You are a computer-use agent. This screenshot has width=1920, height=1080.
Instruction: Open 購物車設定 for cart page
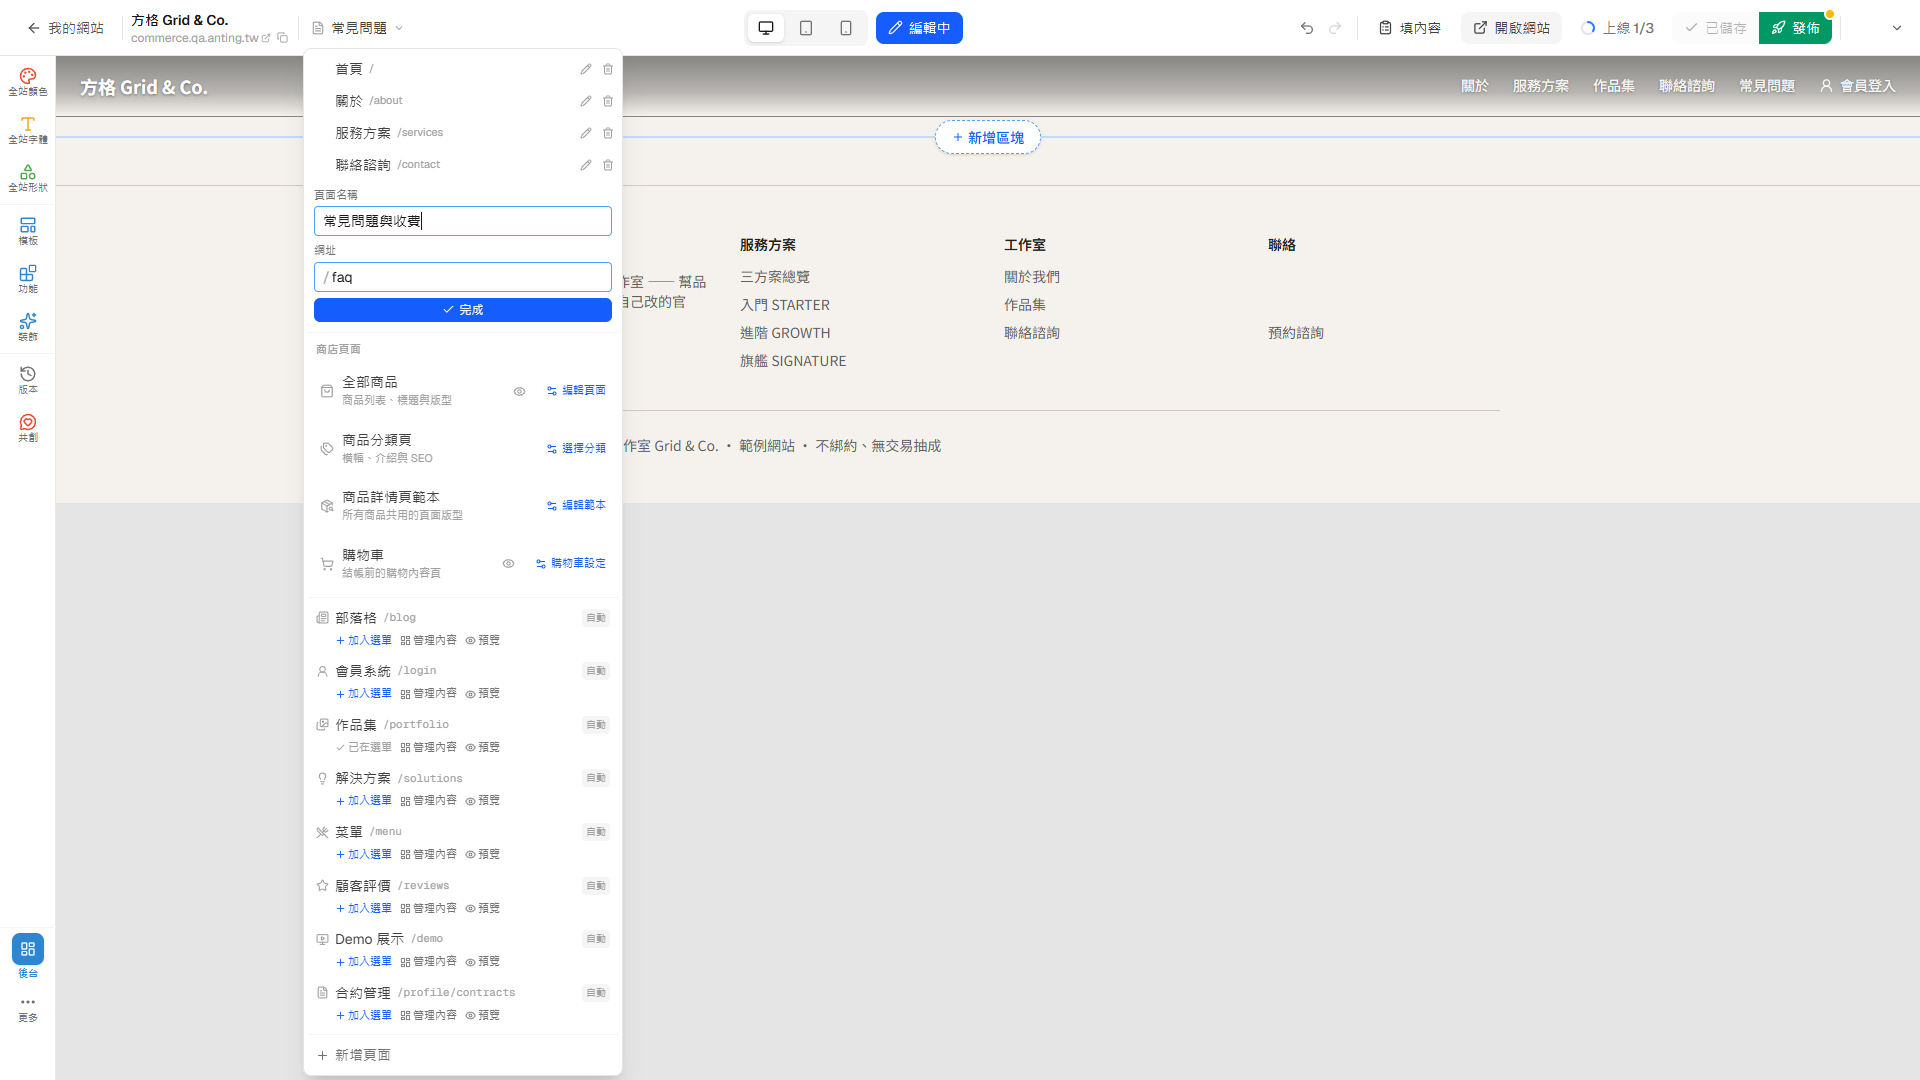pos(571,564)
